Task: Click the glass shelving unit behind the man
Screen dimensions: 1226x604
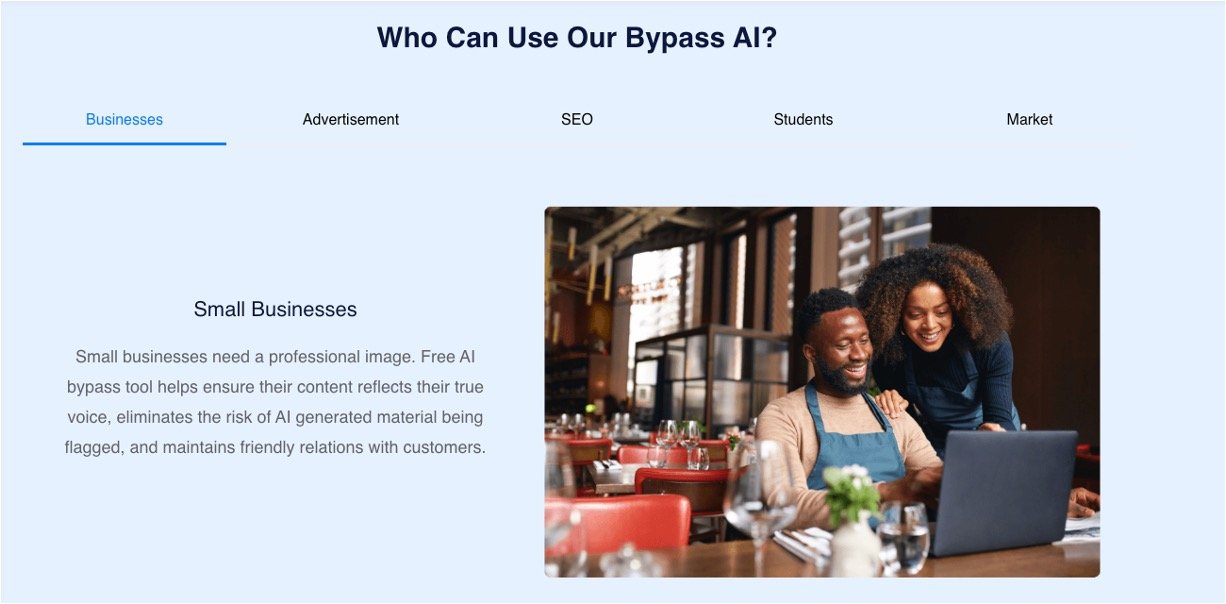Action: click(x=711, y=378)
